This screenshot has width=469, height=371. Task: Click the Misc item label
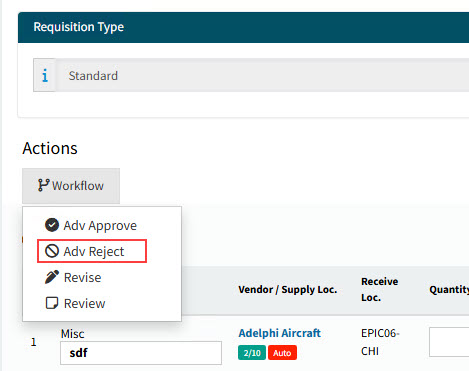[x=72, y=334]
